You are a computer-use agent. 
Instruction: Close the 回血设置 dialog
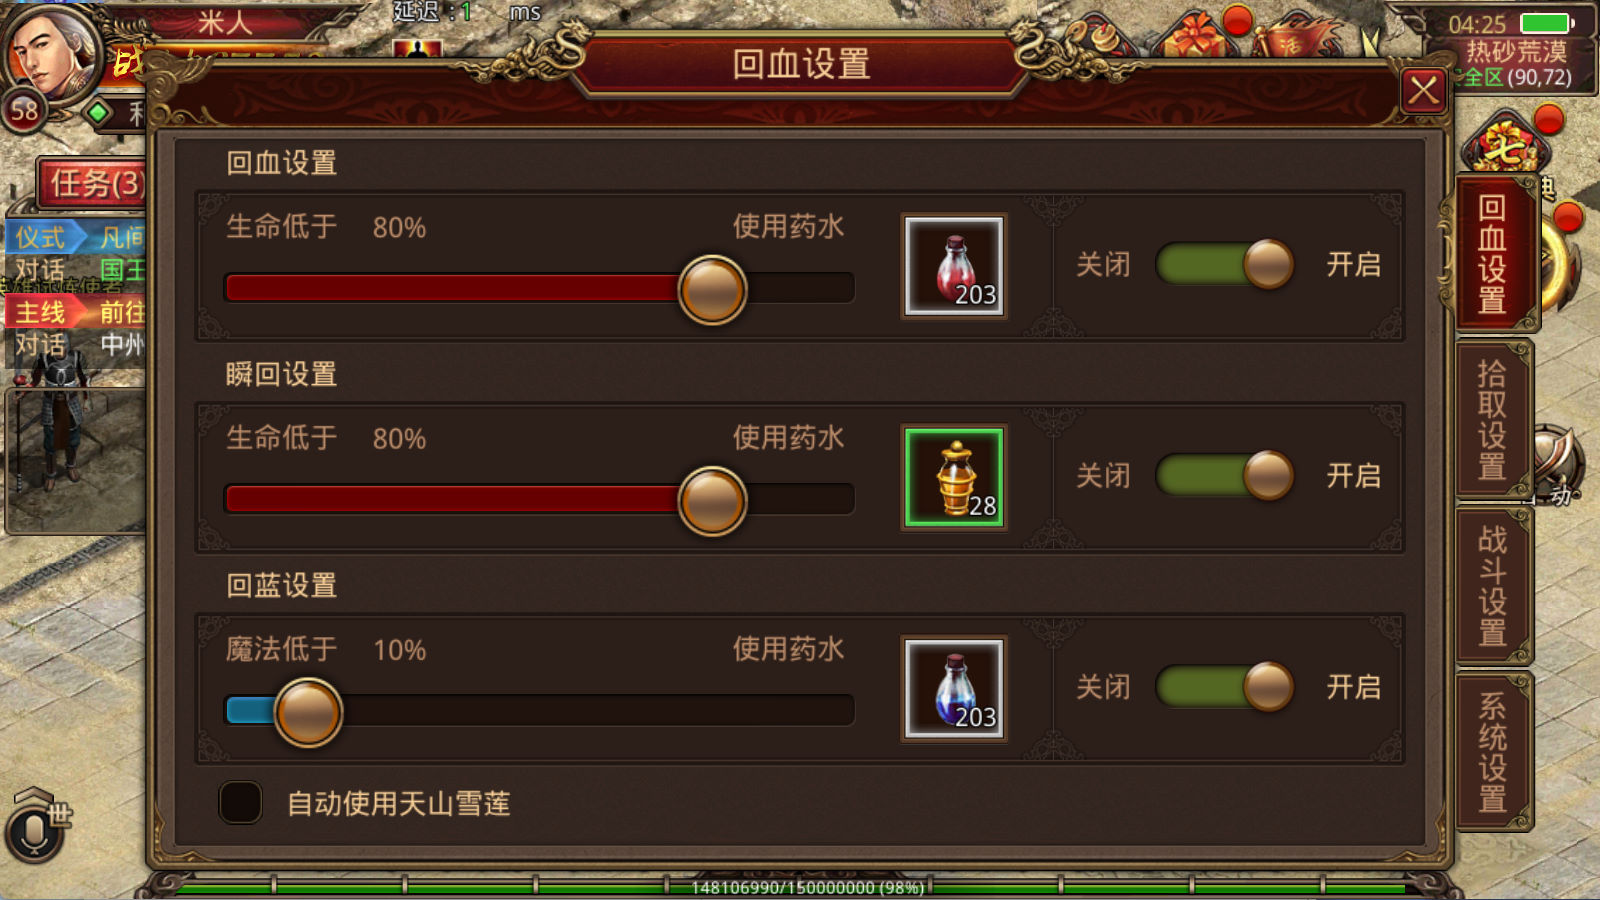(1424, 92)
